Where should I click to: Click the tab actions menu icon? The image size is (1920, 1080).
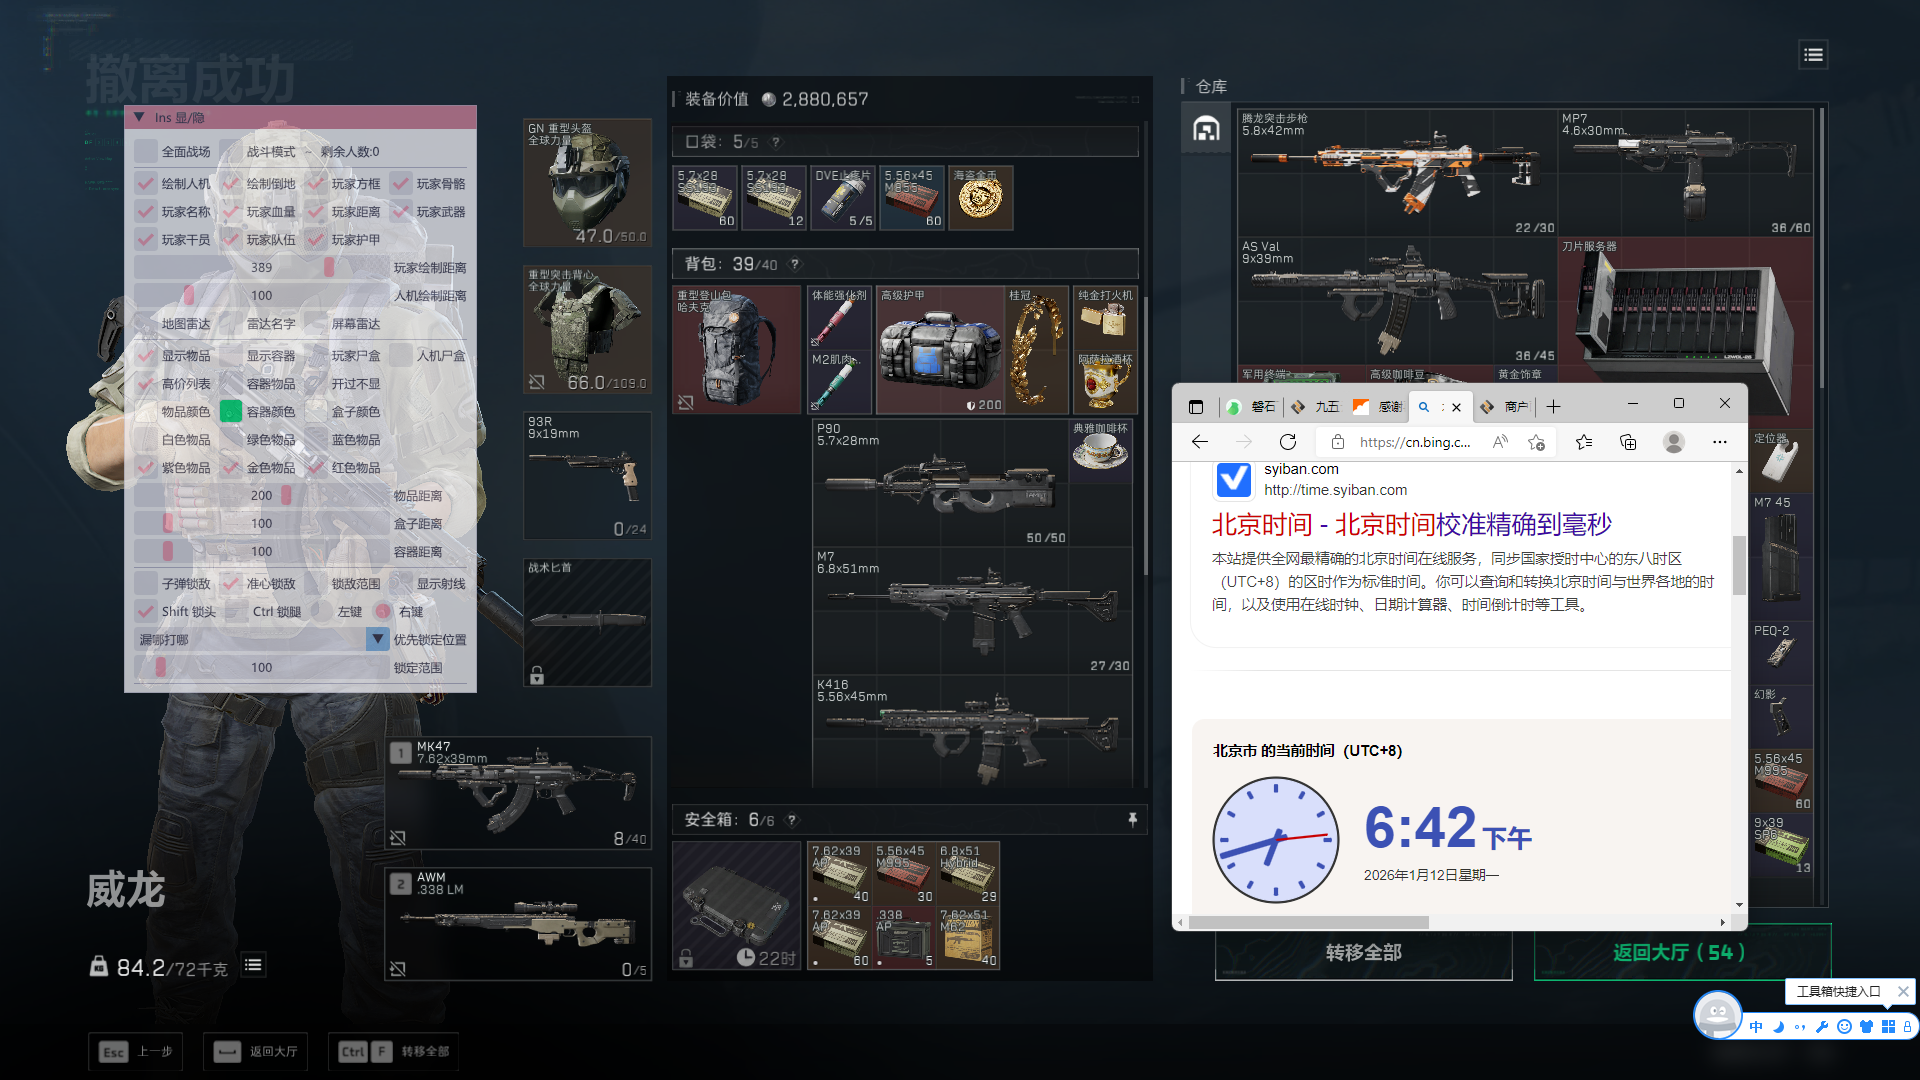(1196, 407)
